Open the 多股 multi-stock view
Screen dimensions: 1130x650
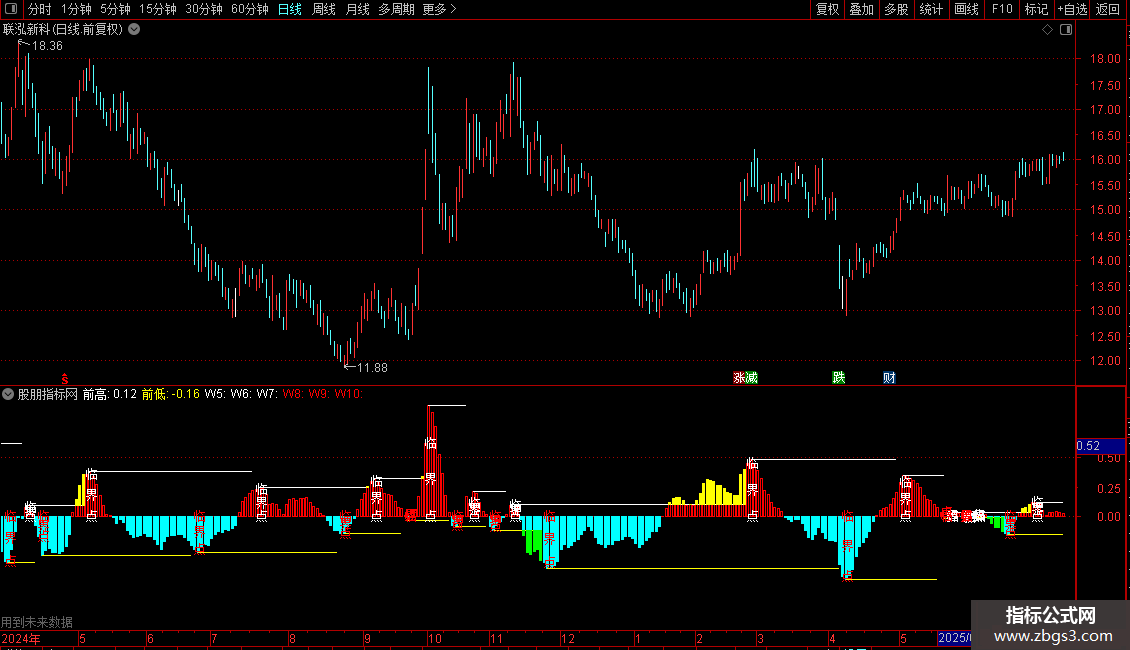(896, 9)
